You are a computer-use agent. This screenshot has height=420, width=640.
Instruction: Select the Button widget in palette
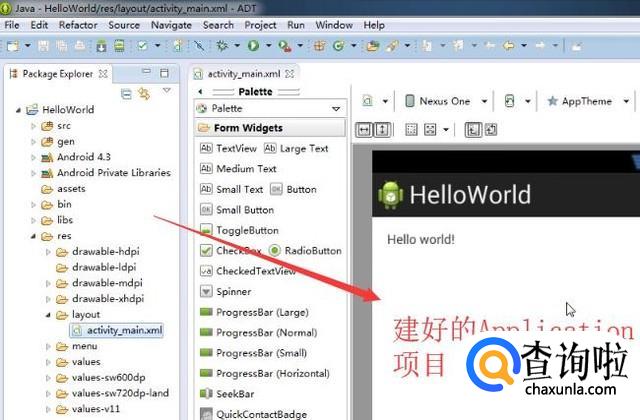293,189
